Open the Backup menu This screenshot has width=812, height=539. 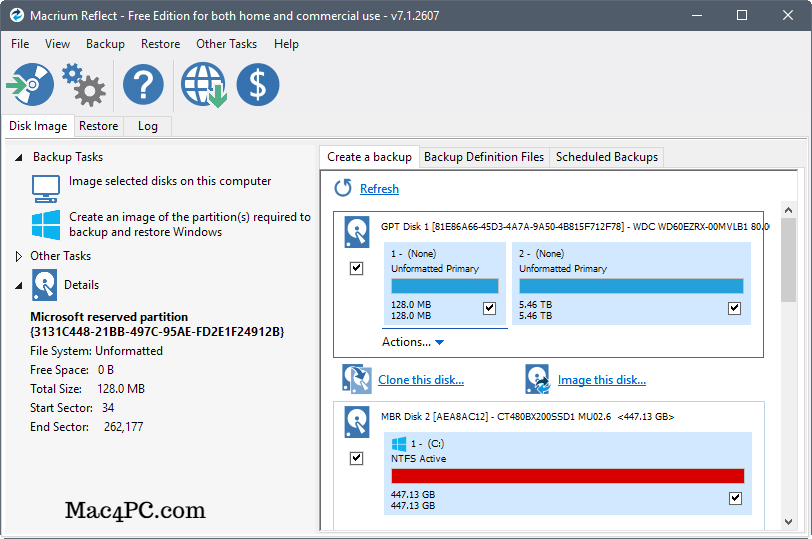coord(105,44)
